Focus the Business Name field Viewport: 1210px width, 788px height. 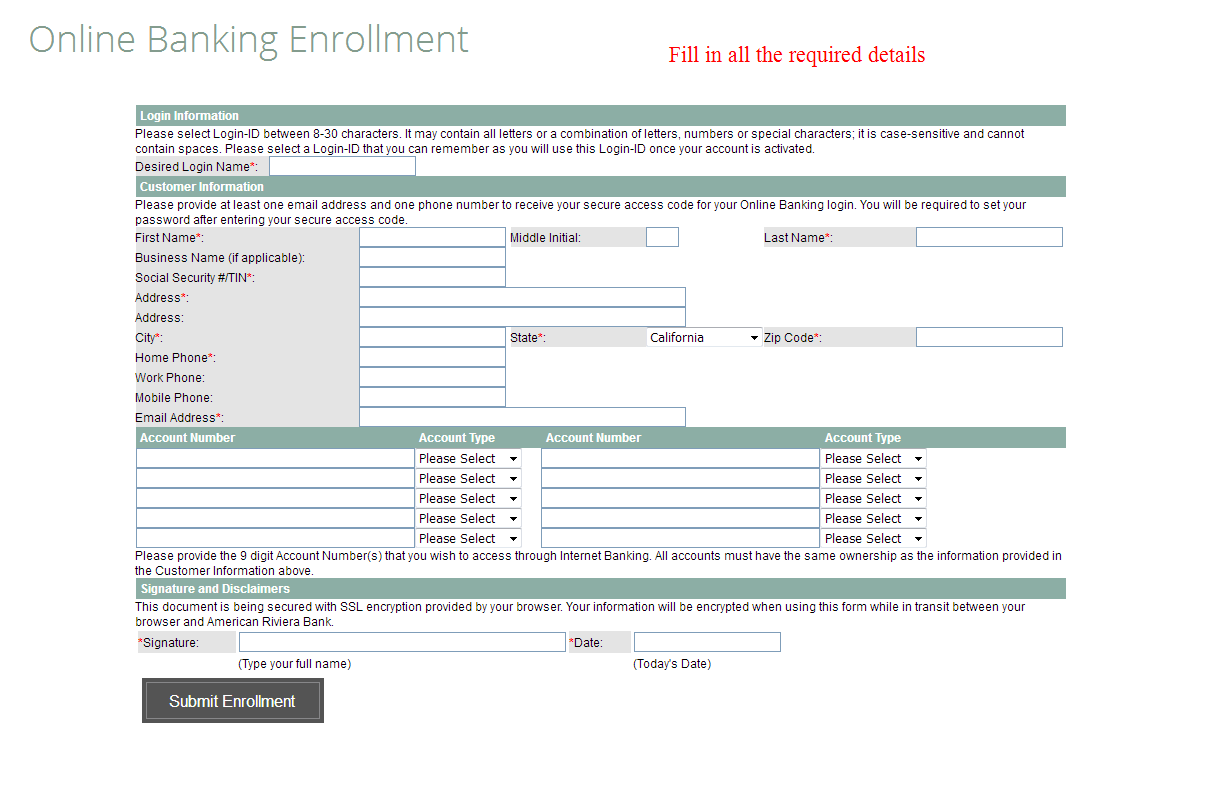click(432, 257)
